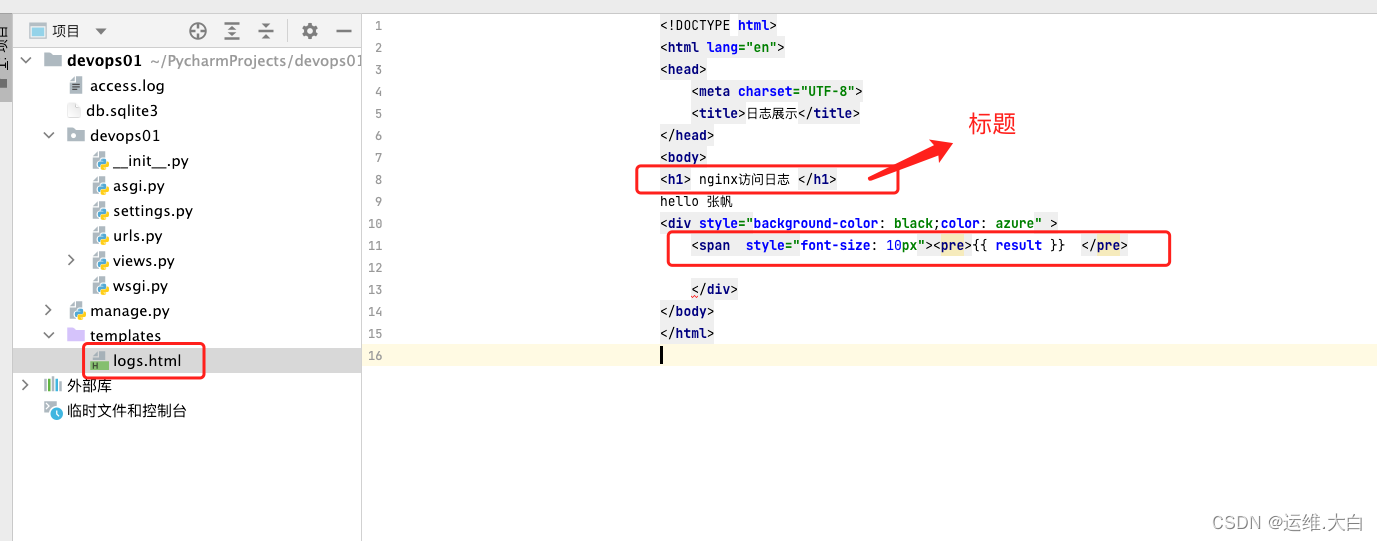Select __init__.py in the project tree
Viewport: 1377px width, 541px height.
click(x=151, y=161)
